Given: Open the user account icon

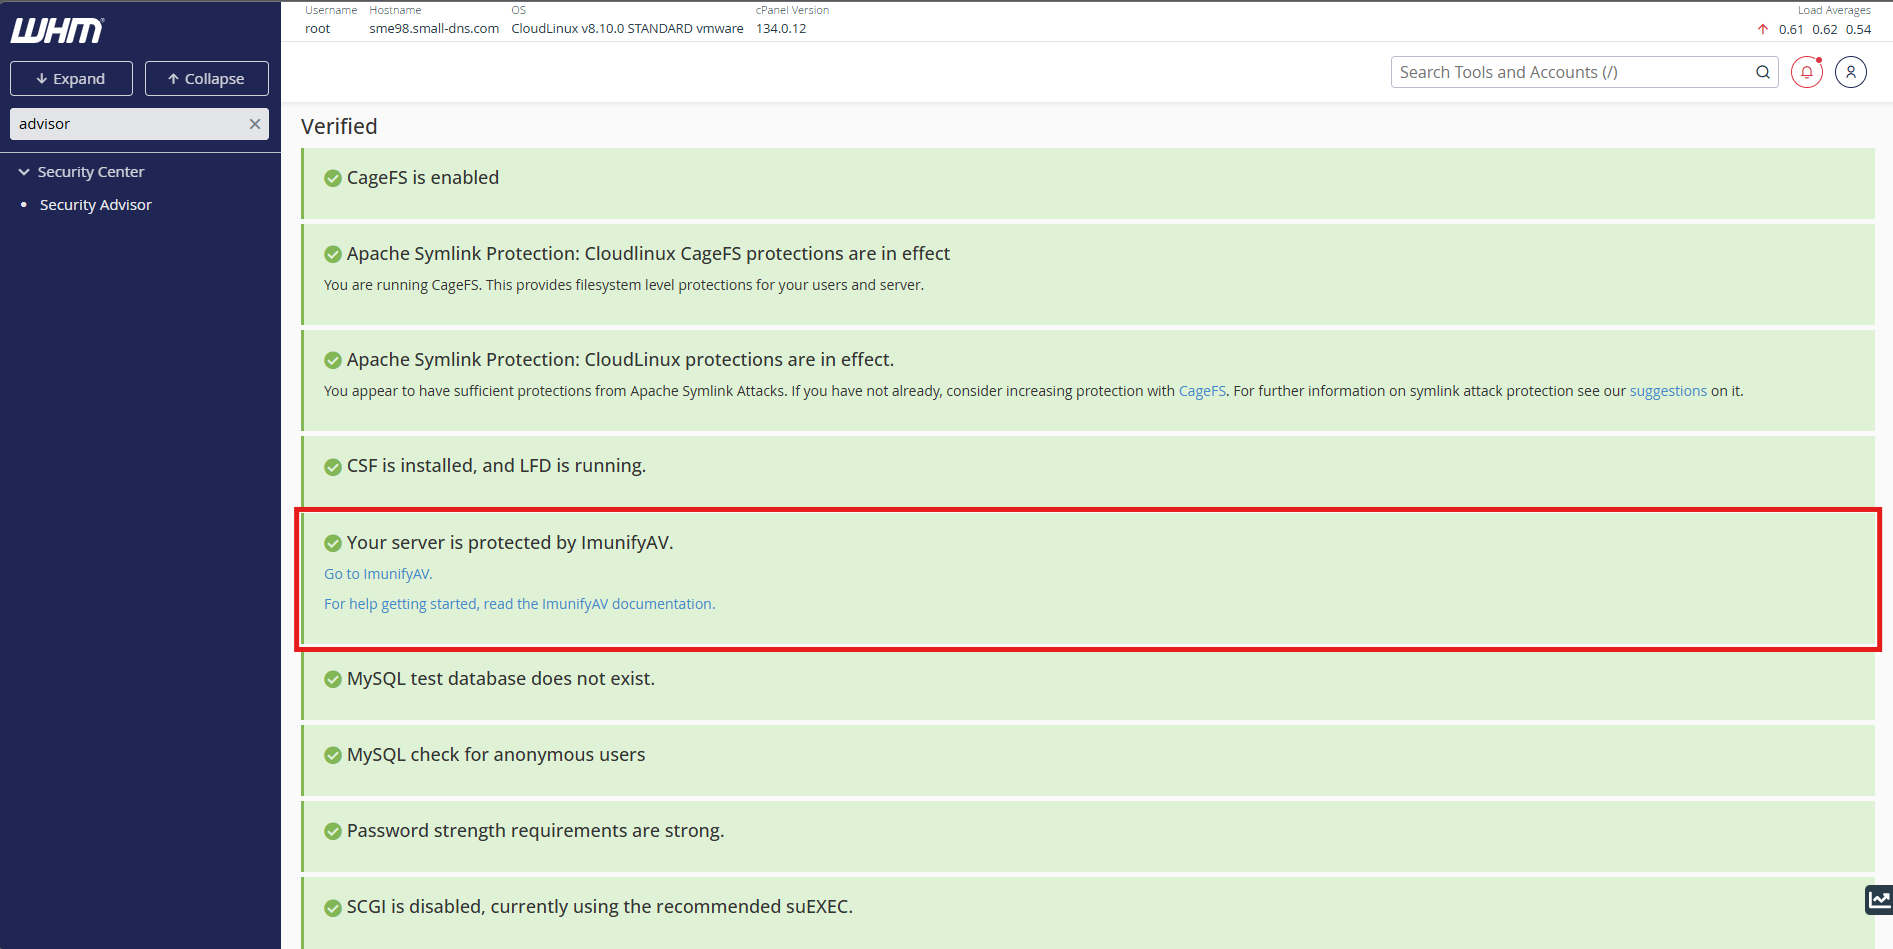Looking at the screenshot, I should tap(1850, 72).
